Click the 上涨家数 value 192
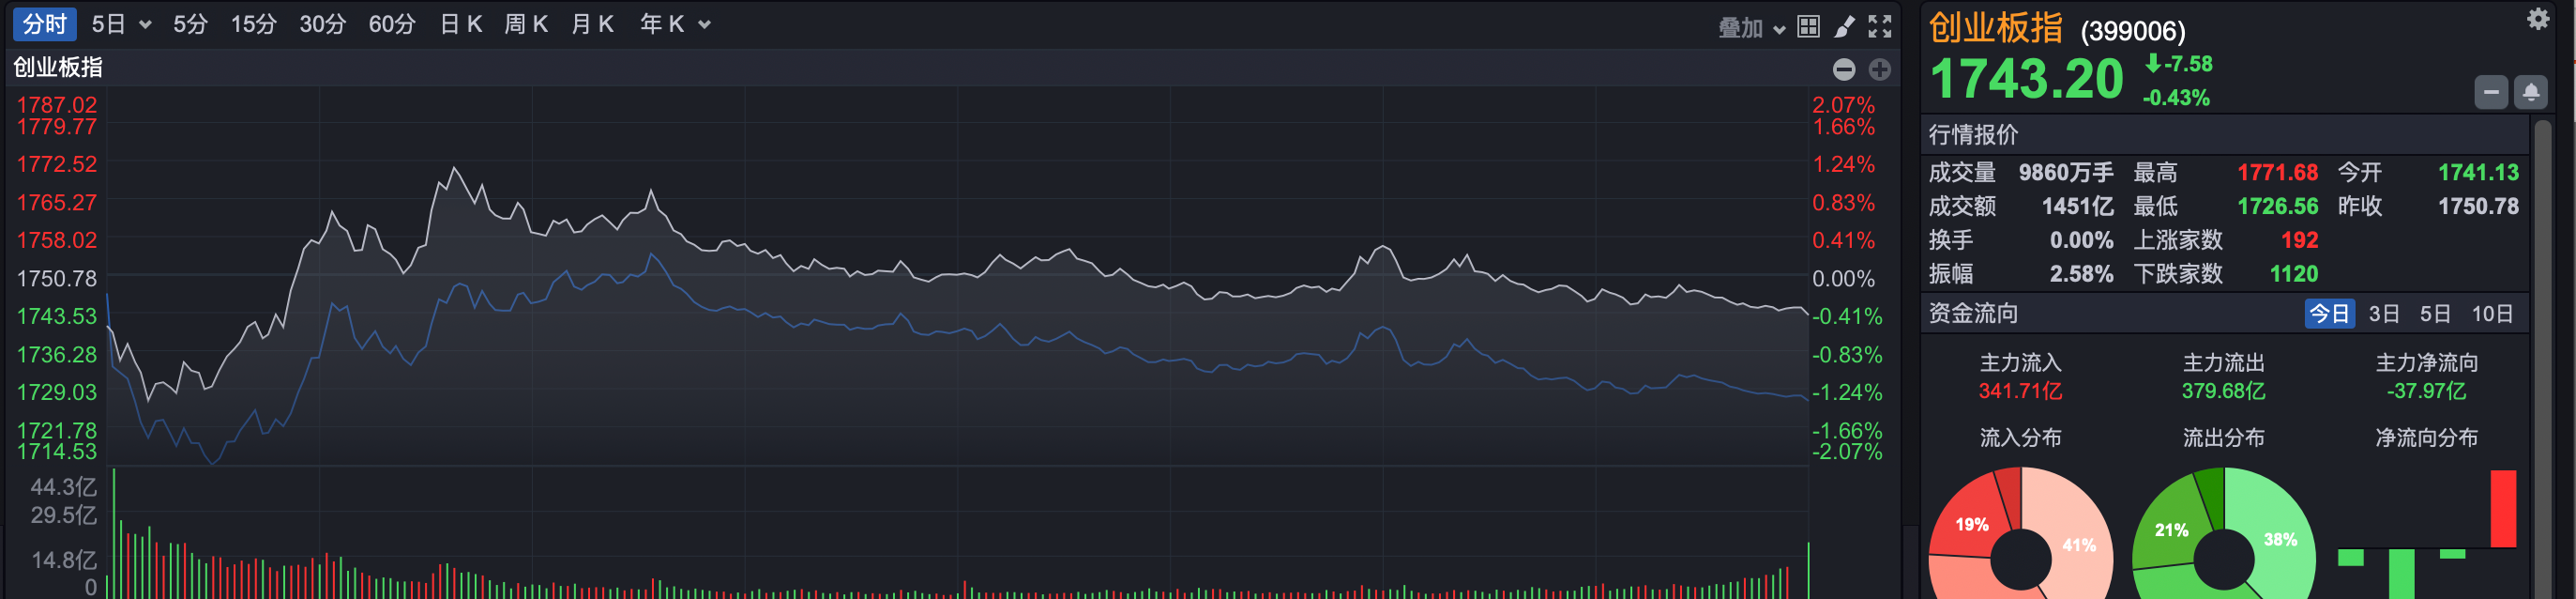Image resolution: width=2576 pixels, height=599 pixels. (x=2299, y=241)
